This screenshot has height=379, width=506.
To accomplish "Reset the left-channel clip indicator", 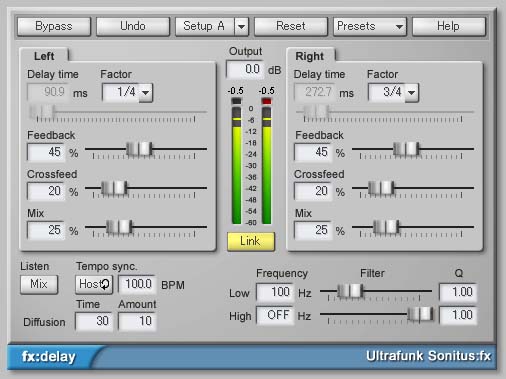I will [x=236, y=101].
